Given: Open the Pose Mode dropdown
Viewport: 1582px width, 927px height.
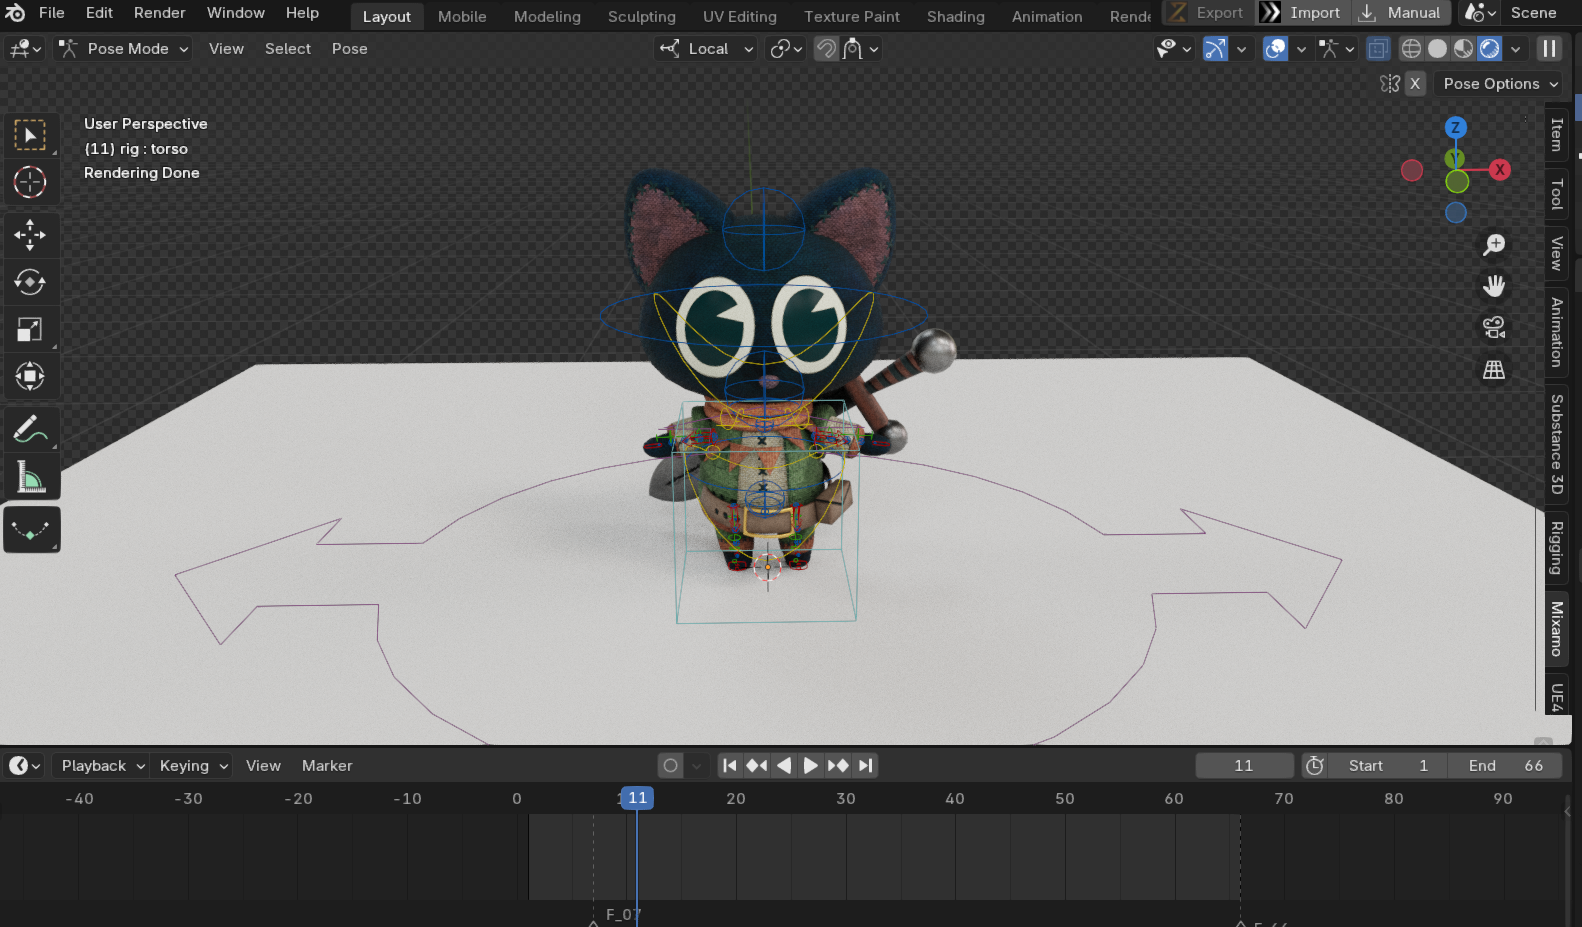Looking at the screenshot, I should click(x=123, y=49).
